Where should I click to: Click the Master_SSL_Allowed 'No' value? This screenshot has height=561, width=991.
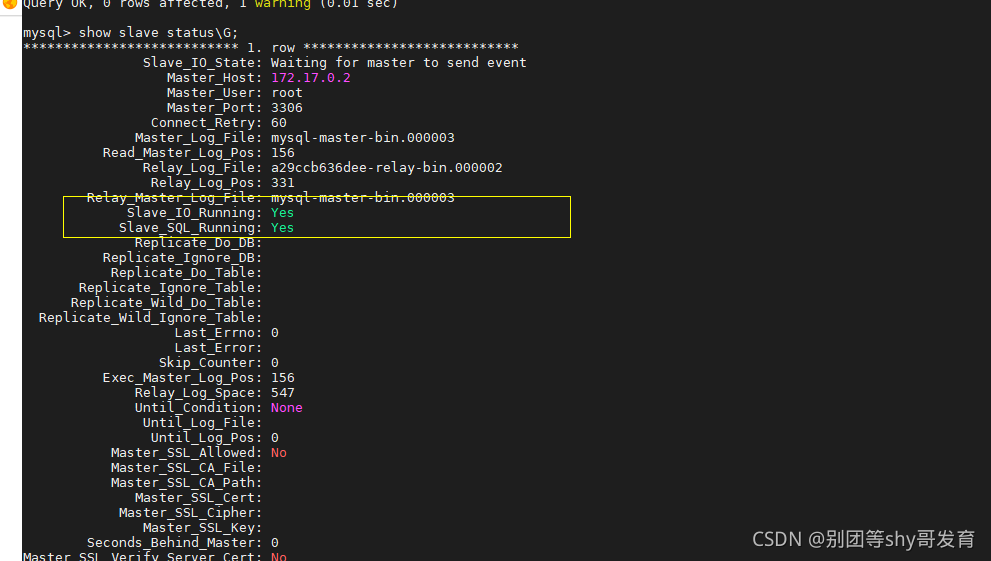[278, 453]
